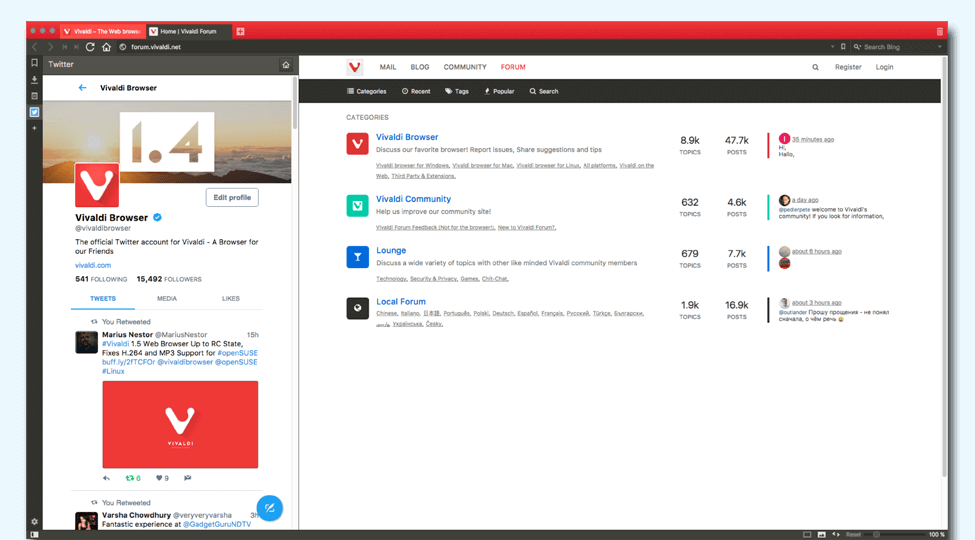Open the Bookmarks panel in the sidebar

tap(34, 63)
